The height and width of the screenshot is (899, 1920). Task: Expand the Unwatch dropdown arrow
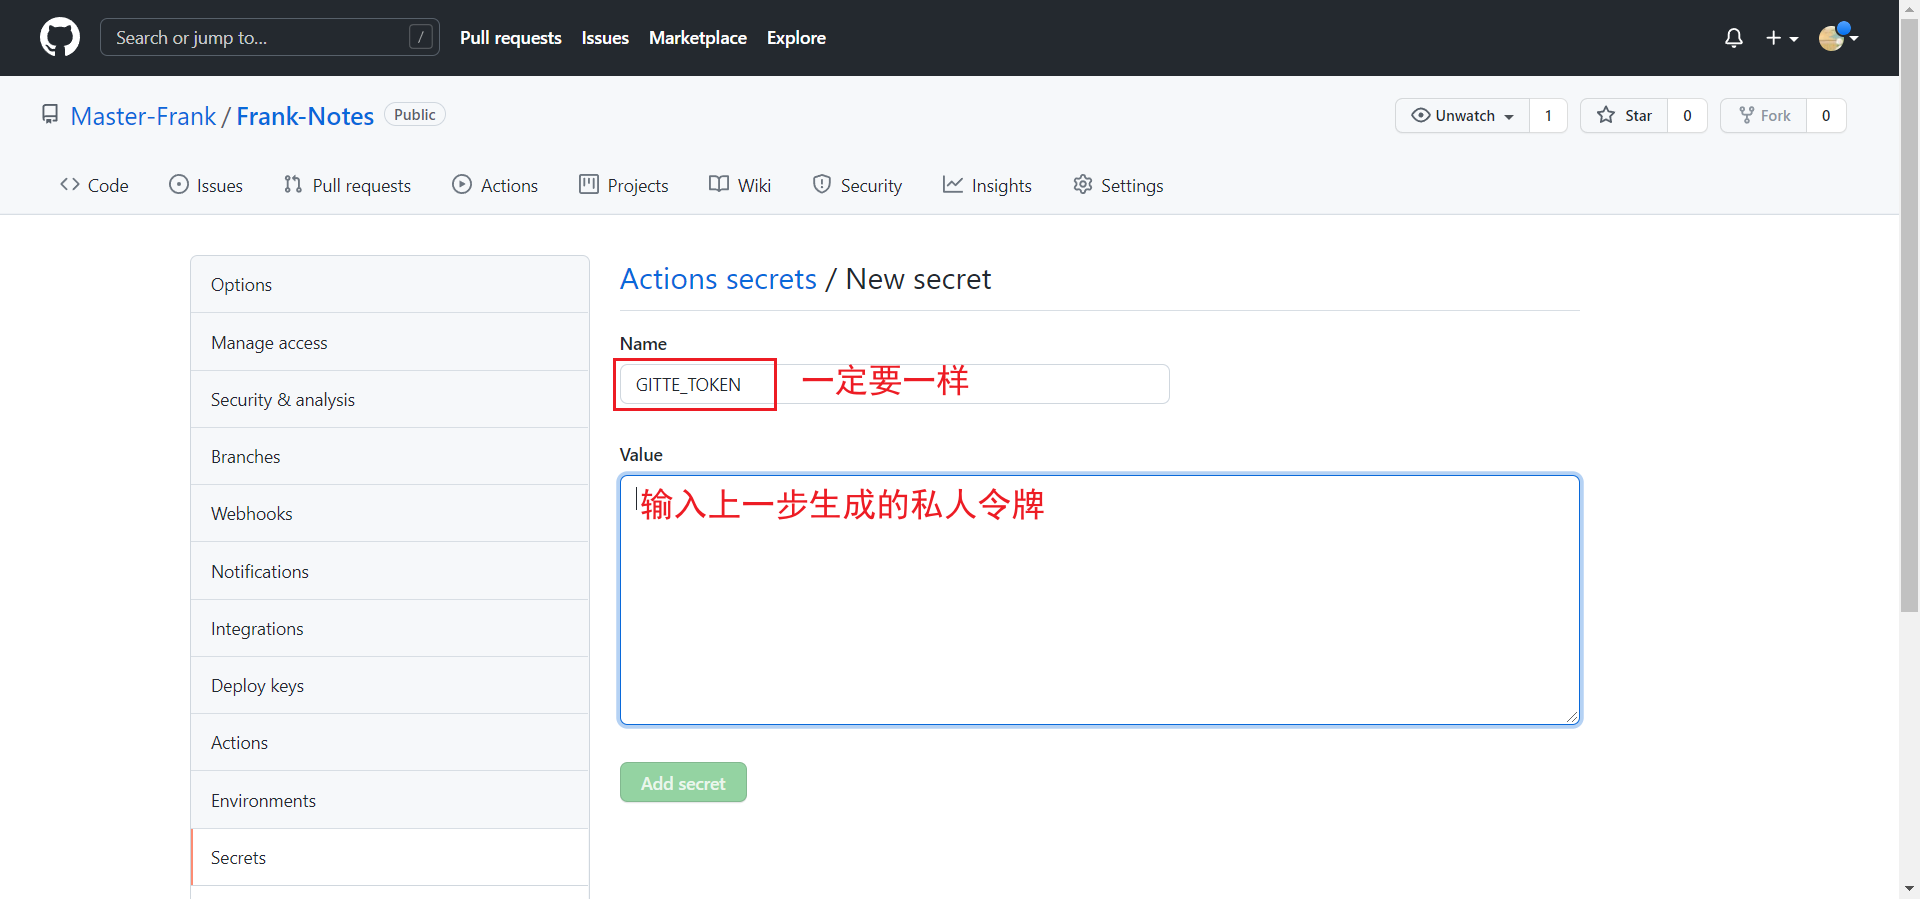pos(1509,117)
